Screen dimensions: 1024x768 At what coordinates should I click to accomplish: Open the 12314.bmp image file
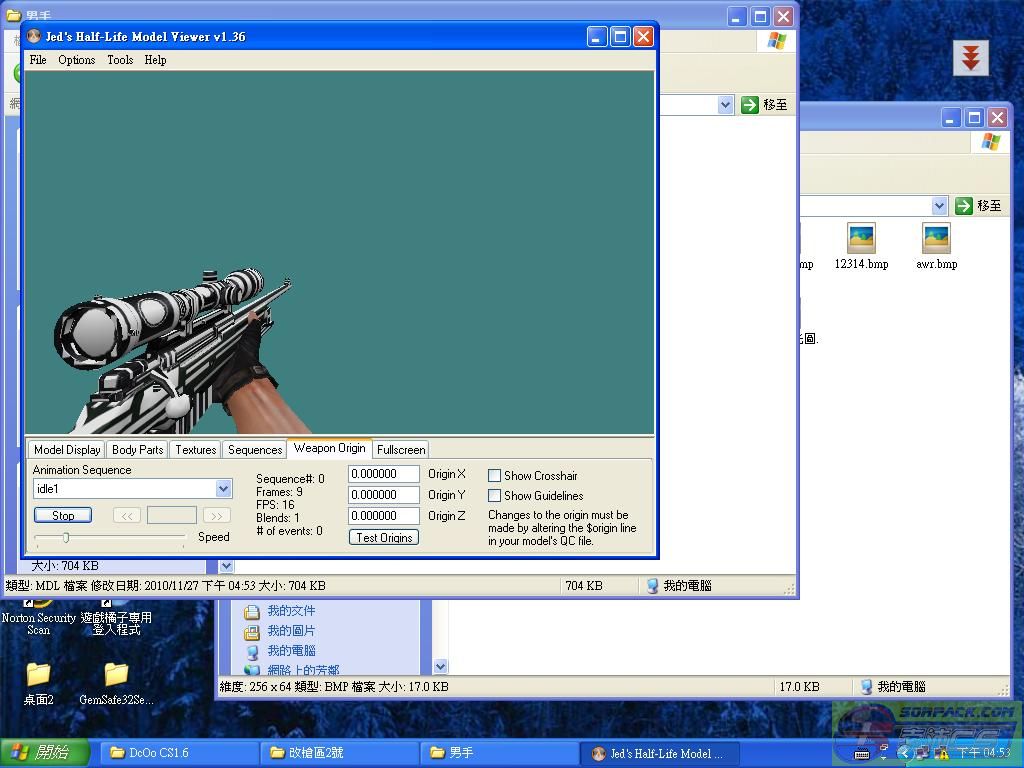(861, 239)
